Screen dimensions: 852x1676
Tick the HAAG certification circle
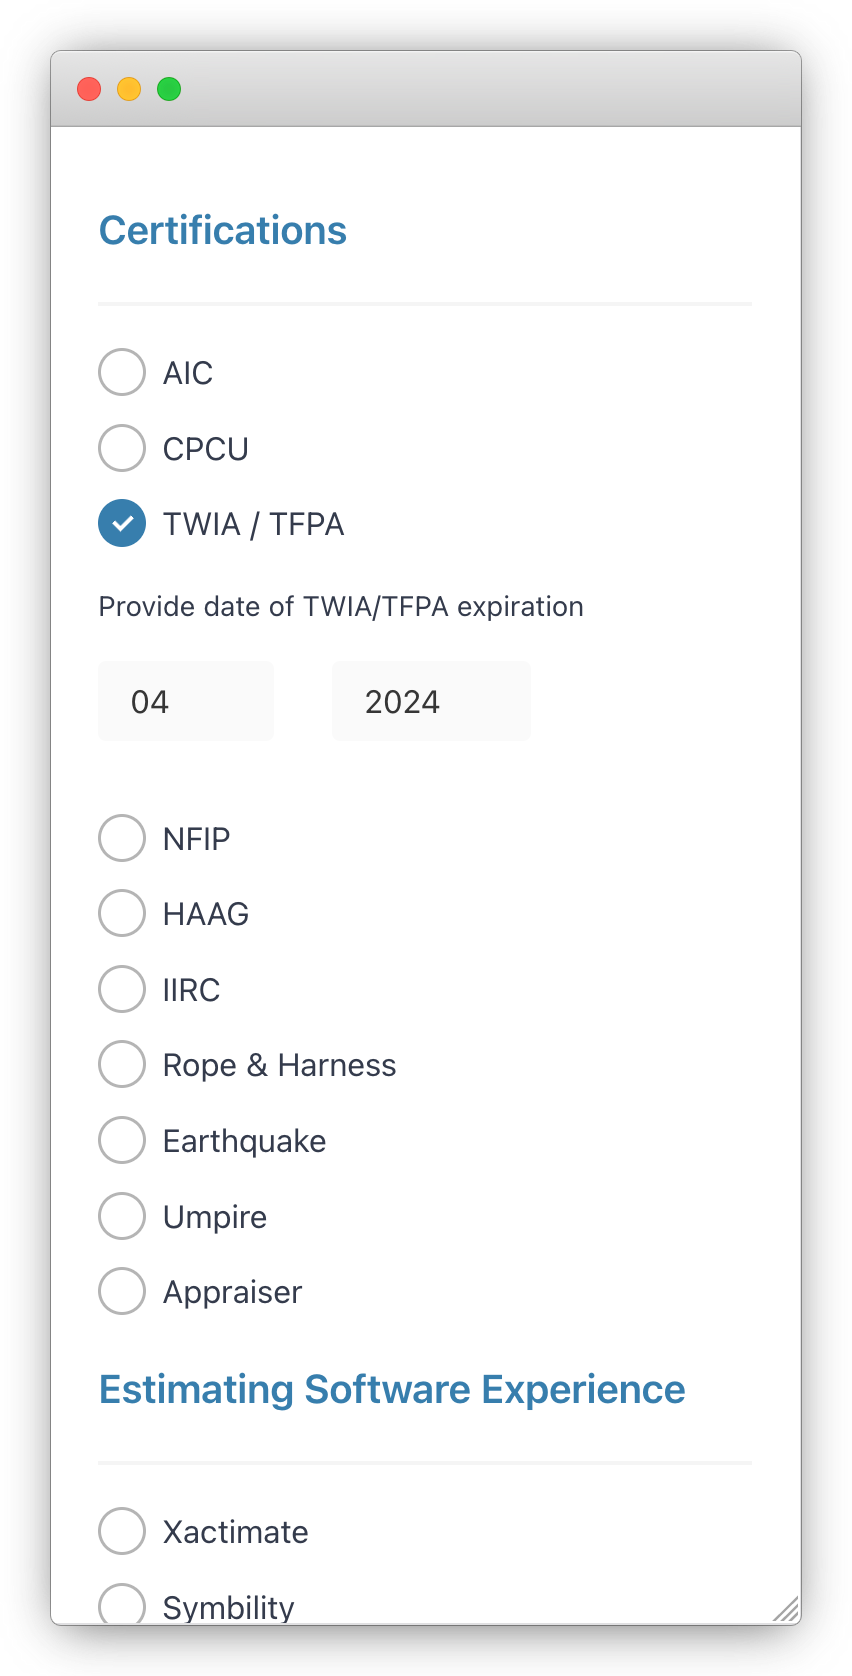point(122,913)
